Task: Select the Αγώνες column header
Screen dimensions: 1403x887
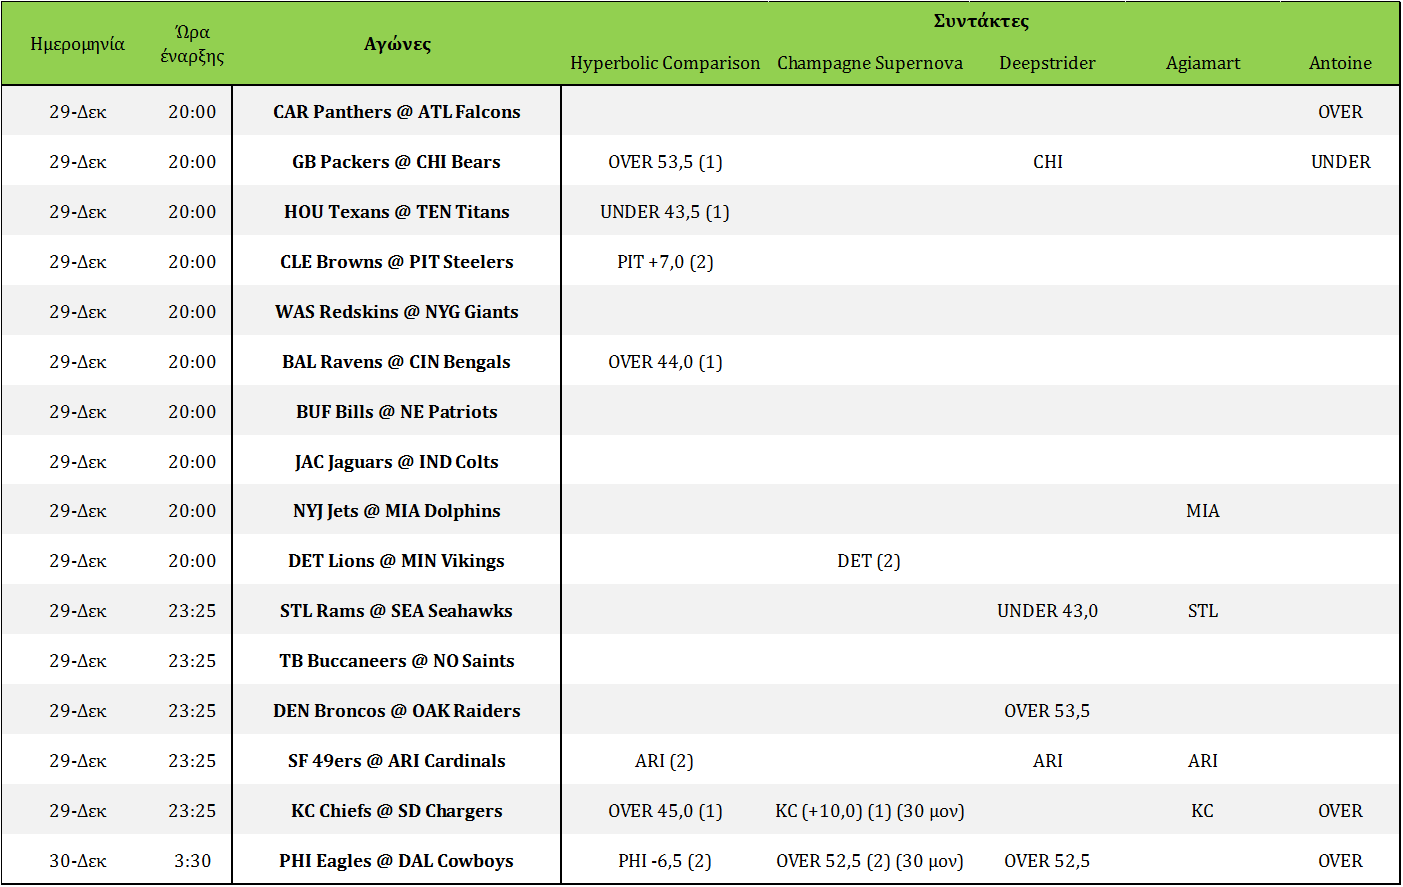Action: click(x=397, y=44)
